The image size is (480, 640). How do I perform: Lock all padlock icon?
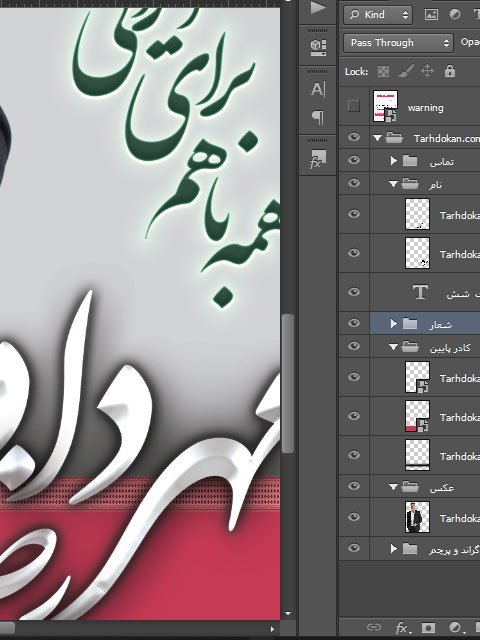pyautogui.click(x=450, y=71)
